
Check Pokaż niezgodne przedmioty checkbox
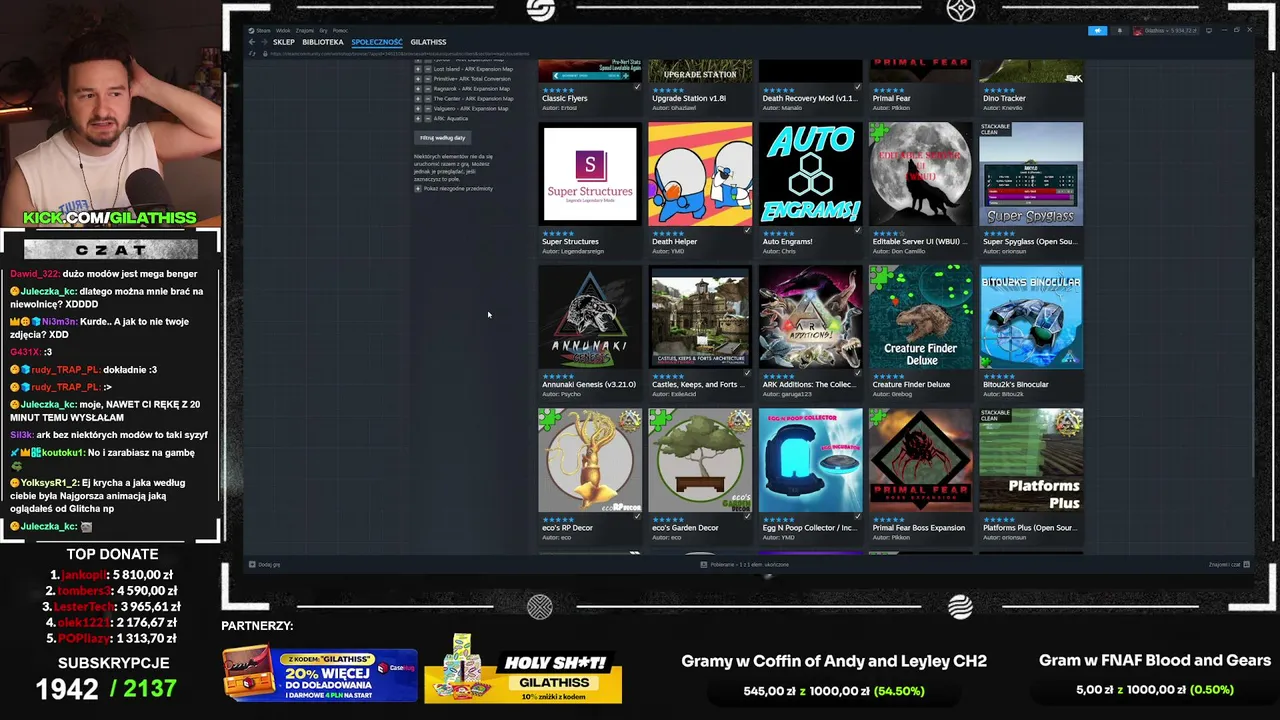point(418,188)
